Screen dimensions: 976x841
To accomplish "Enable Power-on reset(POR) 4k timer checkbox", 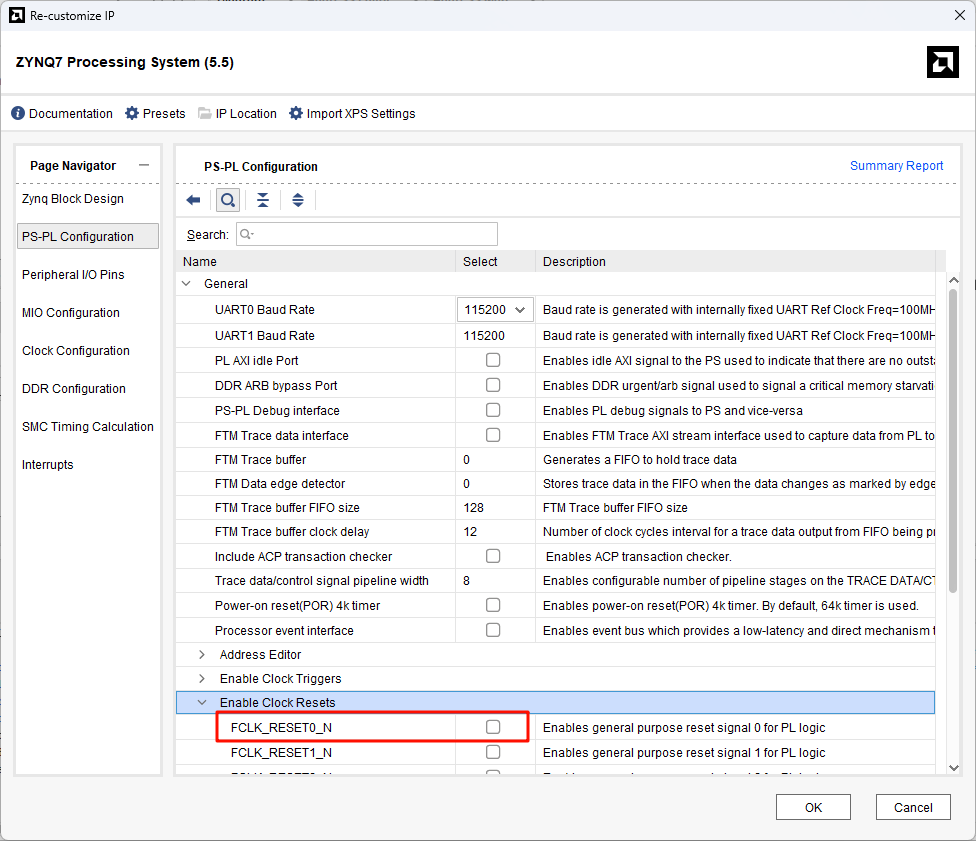I will coord(493,605).
